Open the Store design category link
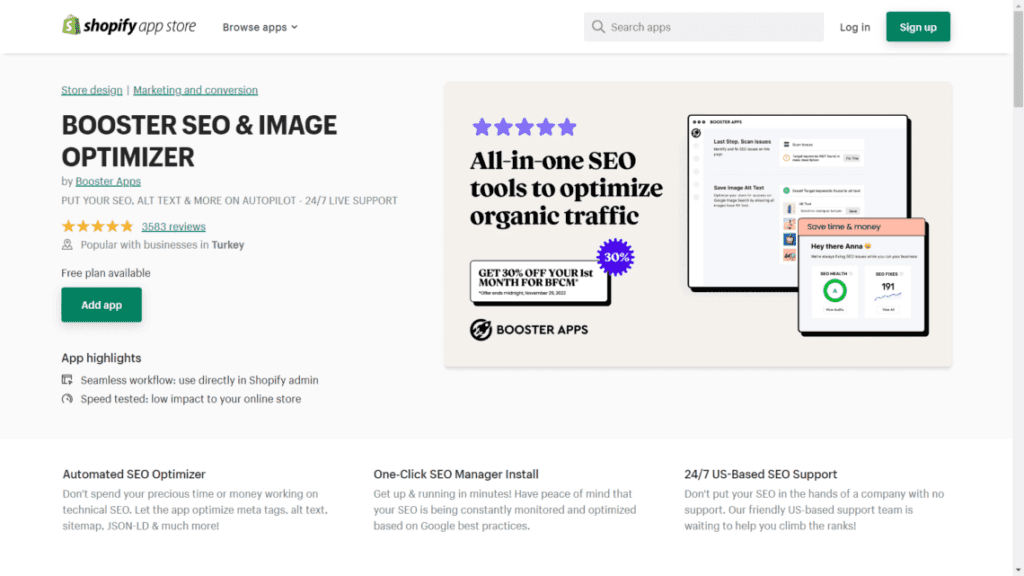 click(91, 89)
